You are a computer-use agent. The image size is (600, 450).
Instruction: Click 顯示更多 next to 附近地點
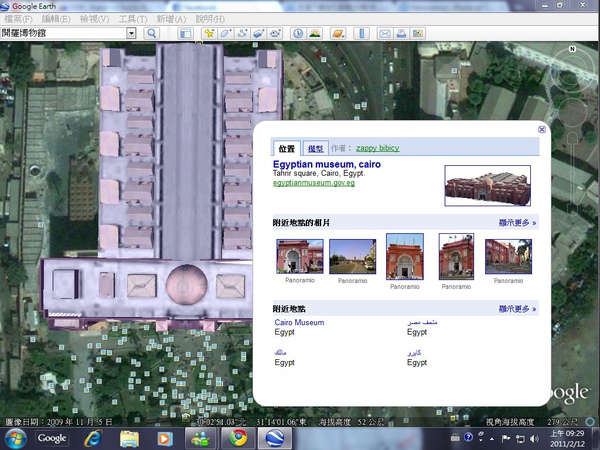[517, 308]
